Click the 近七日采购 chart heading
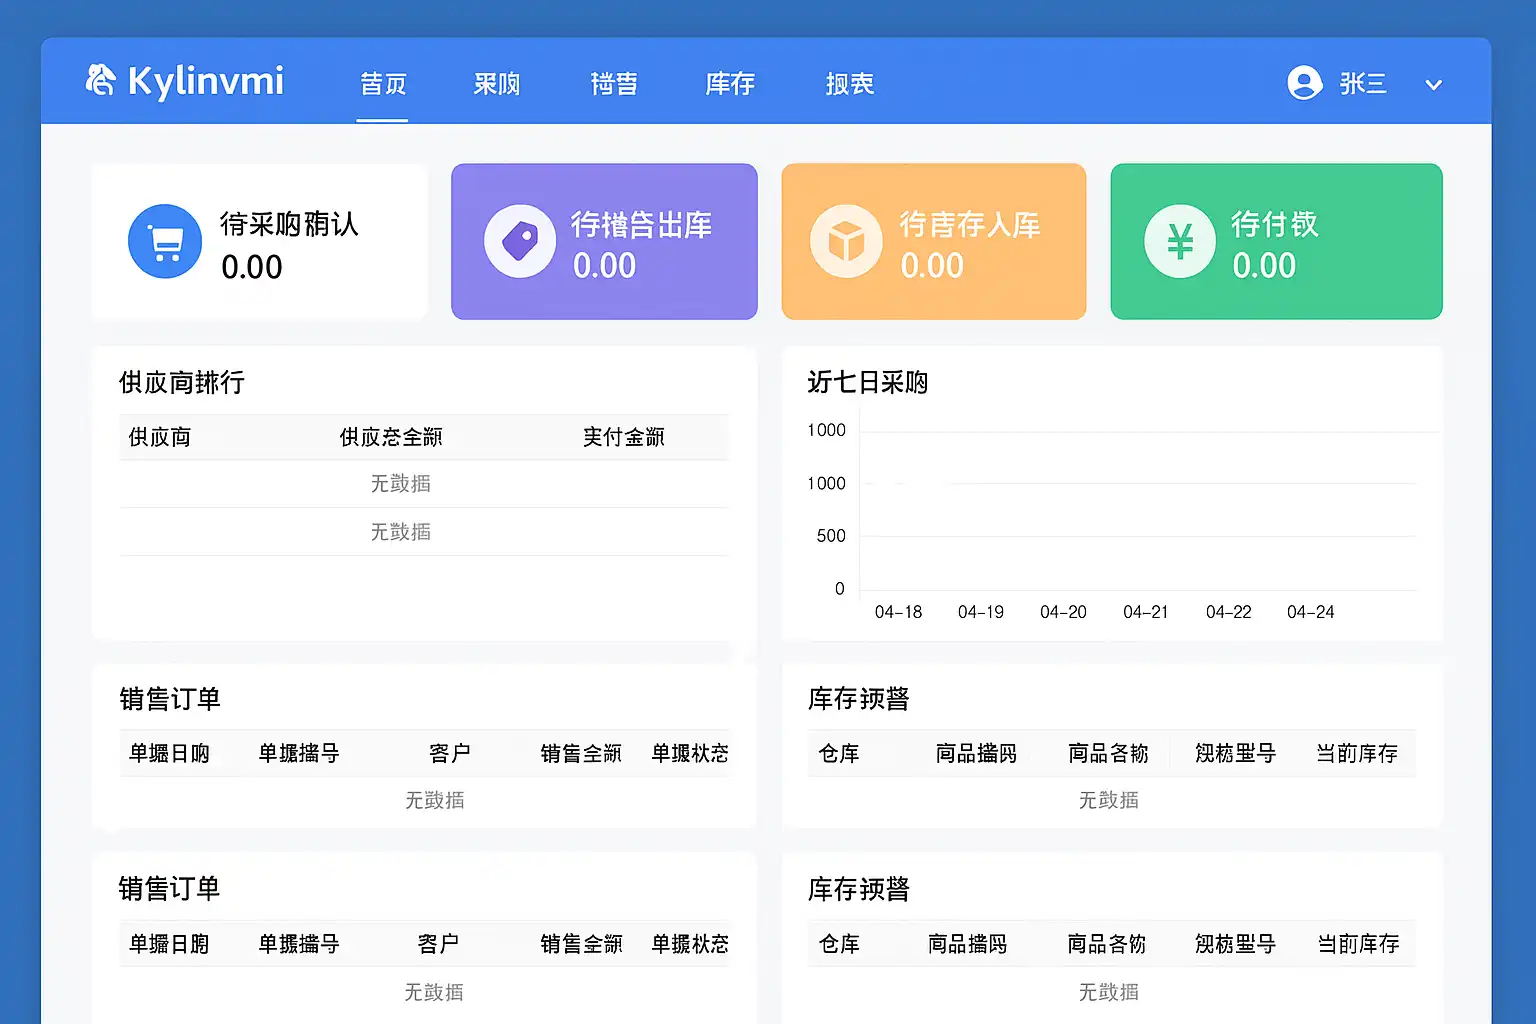Image resolution: width=1536 pixels, height=1024 pixels. coord(868,382)
